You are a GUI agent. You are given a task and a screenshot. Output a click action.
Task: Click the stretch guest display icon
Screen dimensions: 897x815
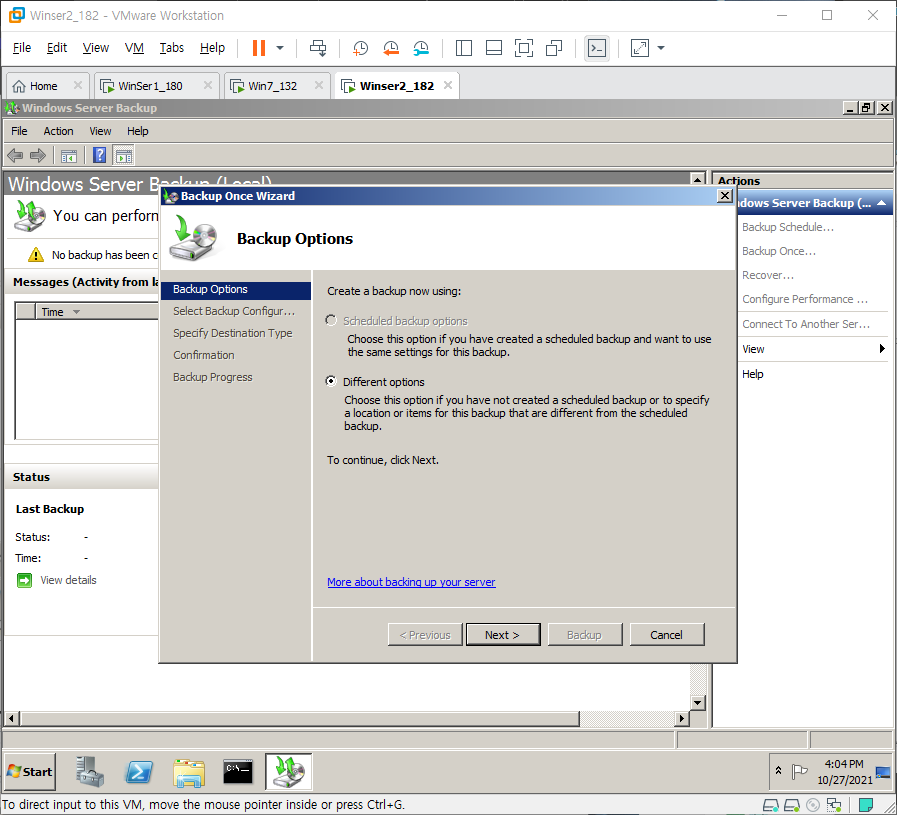(x=640, y=48)
